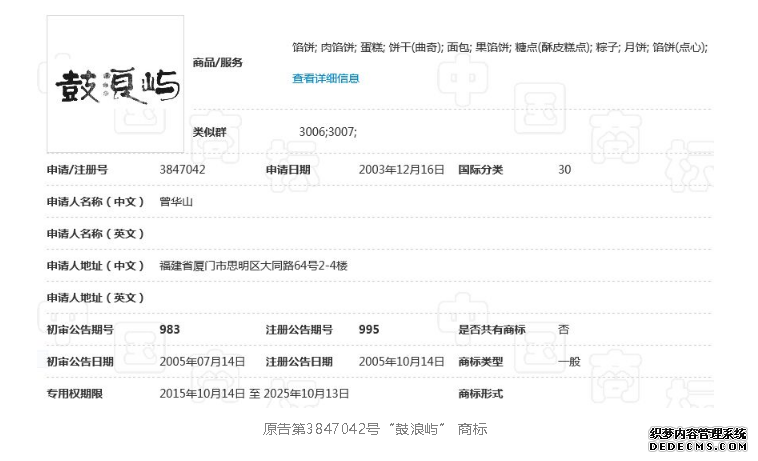
Task: Click the applicant name 曾华山
Action: point(176,202)
